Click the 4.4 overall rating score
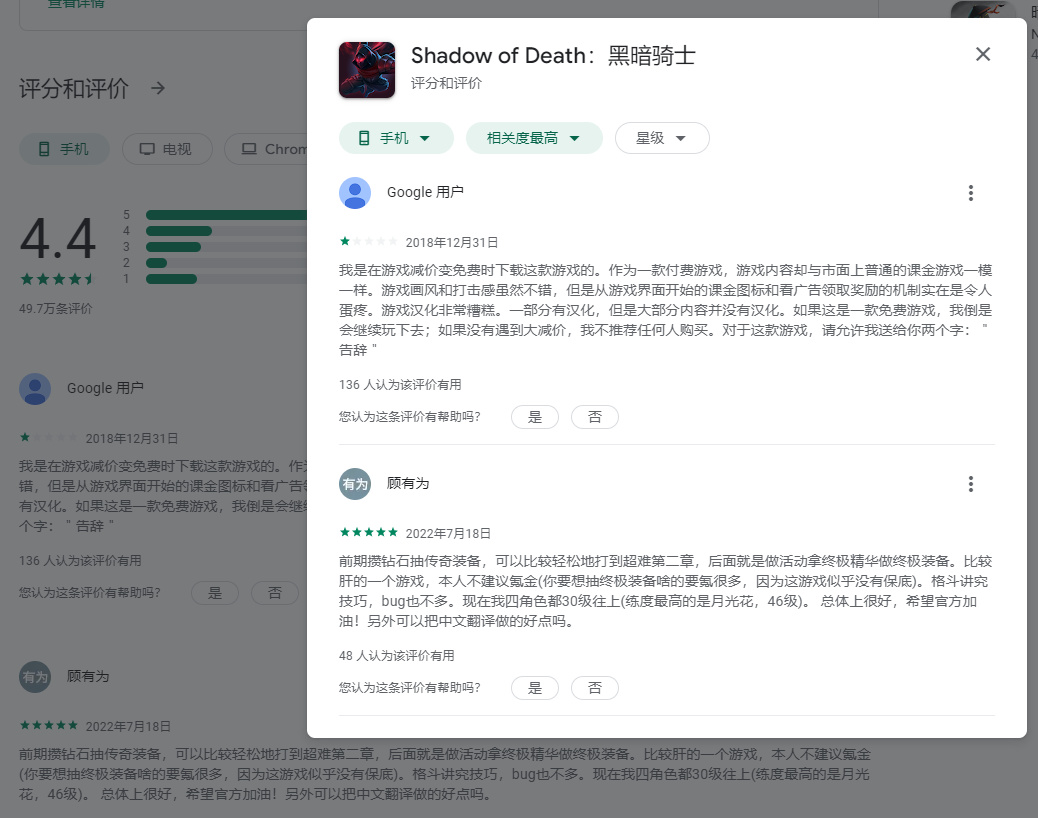The height and width of the screenshot is (818, 1038). pos(58,239)
